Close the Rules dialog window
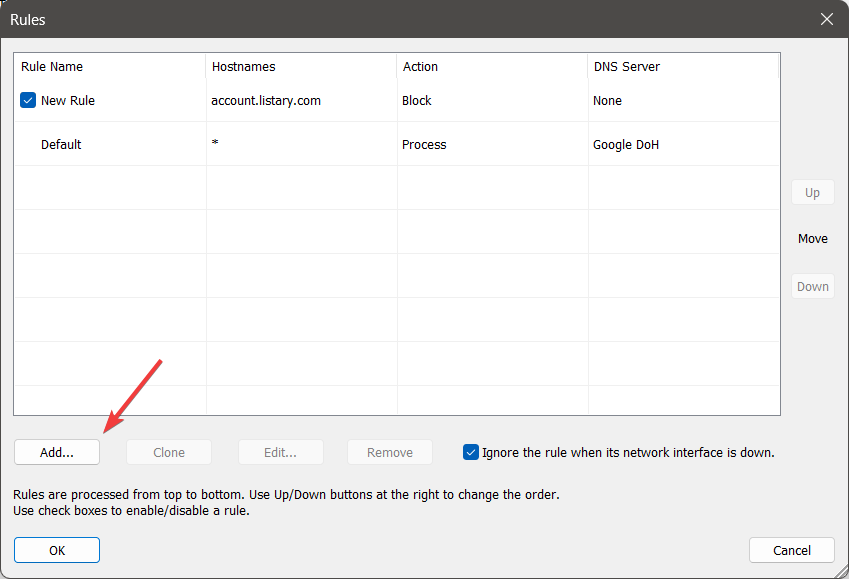This screenshot has height=579, width=849. [826, 19]
